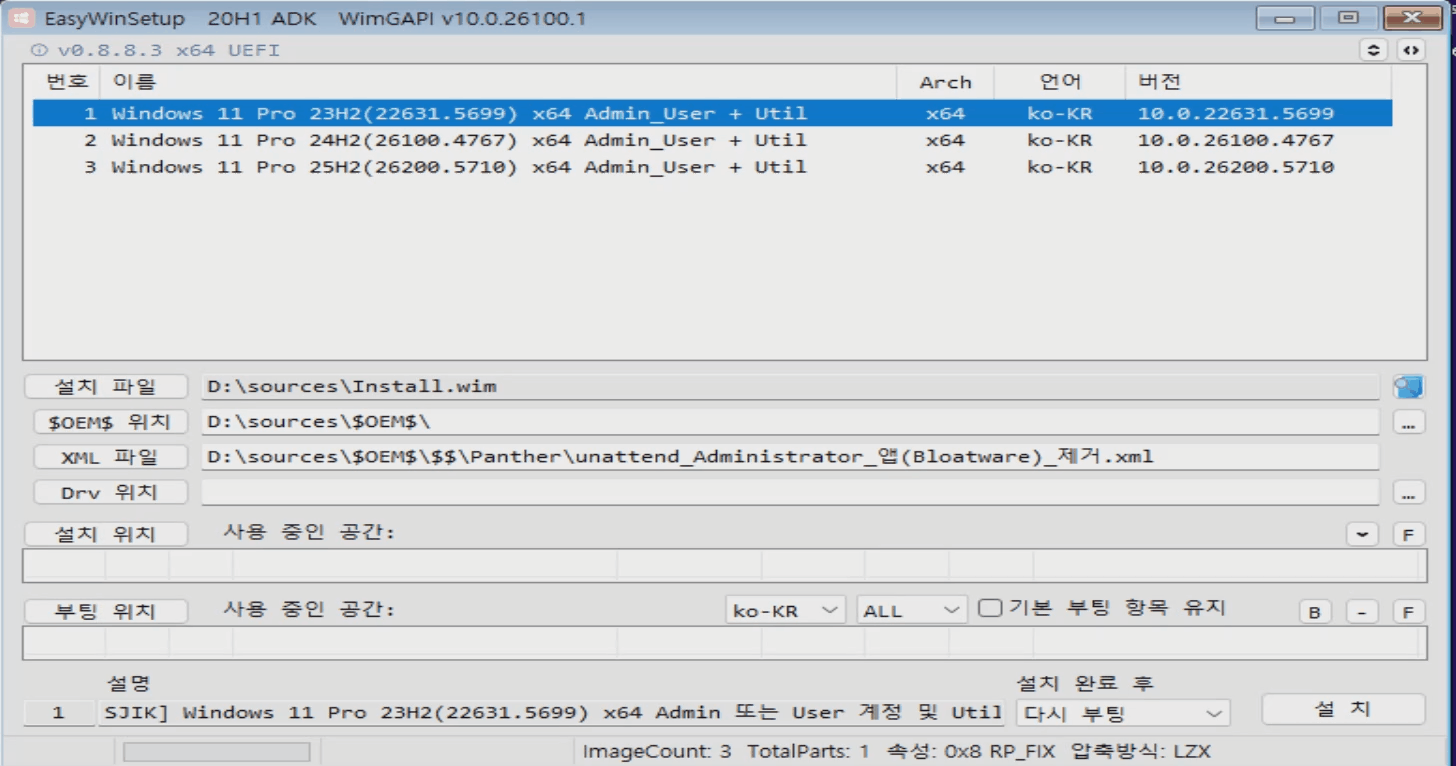The image size is (1456, 766).
Task: Select the Windows 11 Pro 25H2(26200.5710) row
Action: click(x=712, y=167)
